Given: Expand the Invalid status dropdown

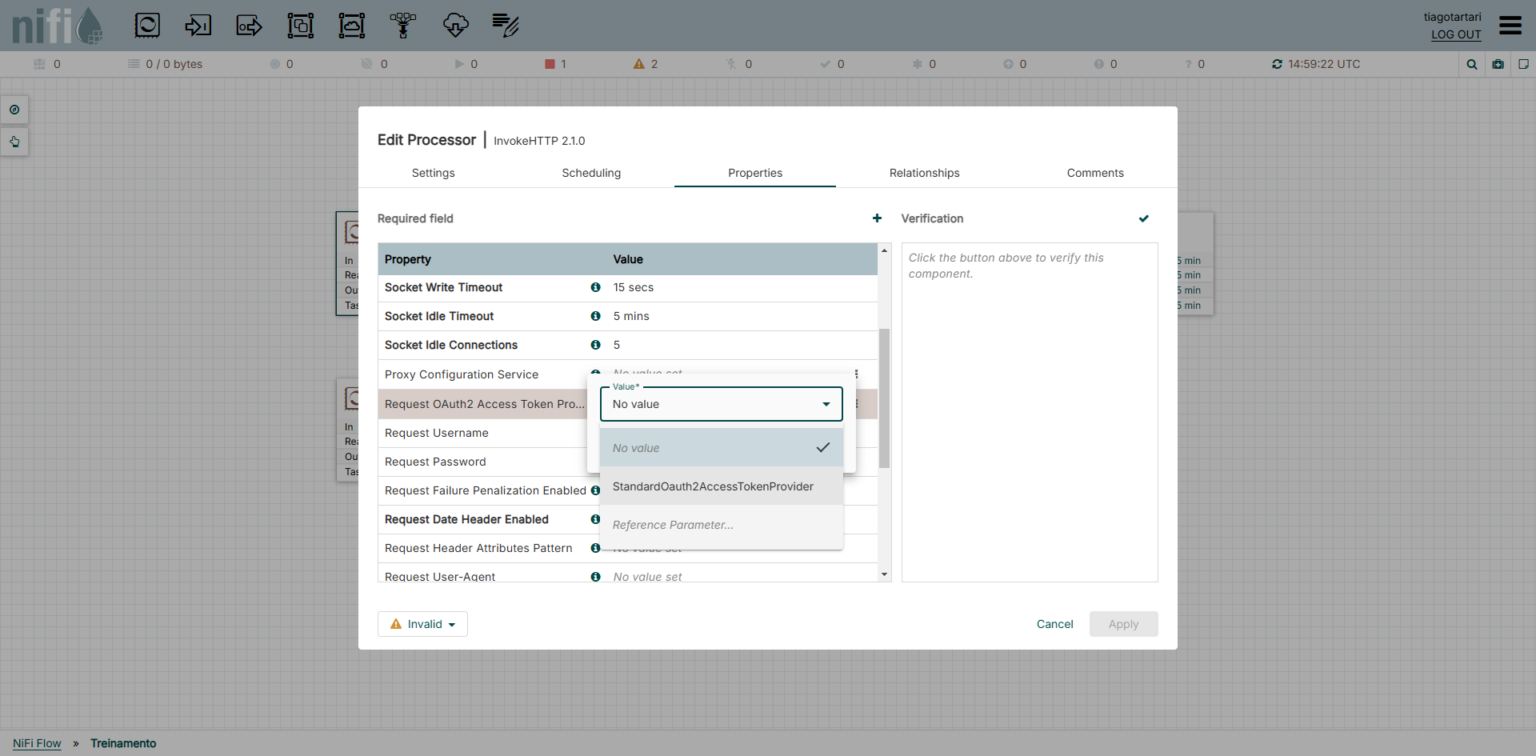Looking at the screenshot, I should pos(422,623).
